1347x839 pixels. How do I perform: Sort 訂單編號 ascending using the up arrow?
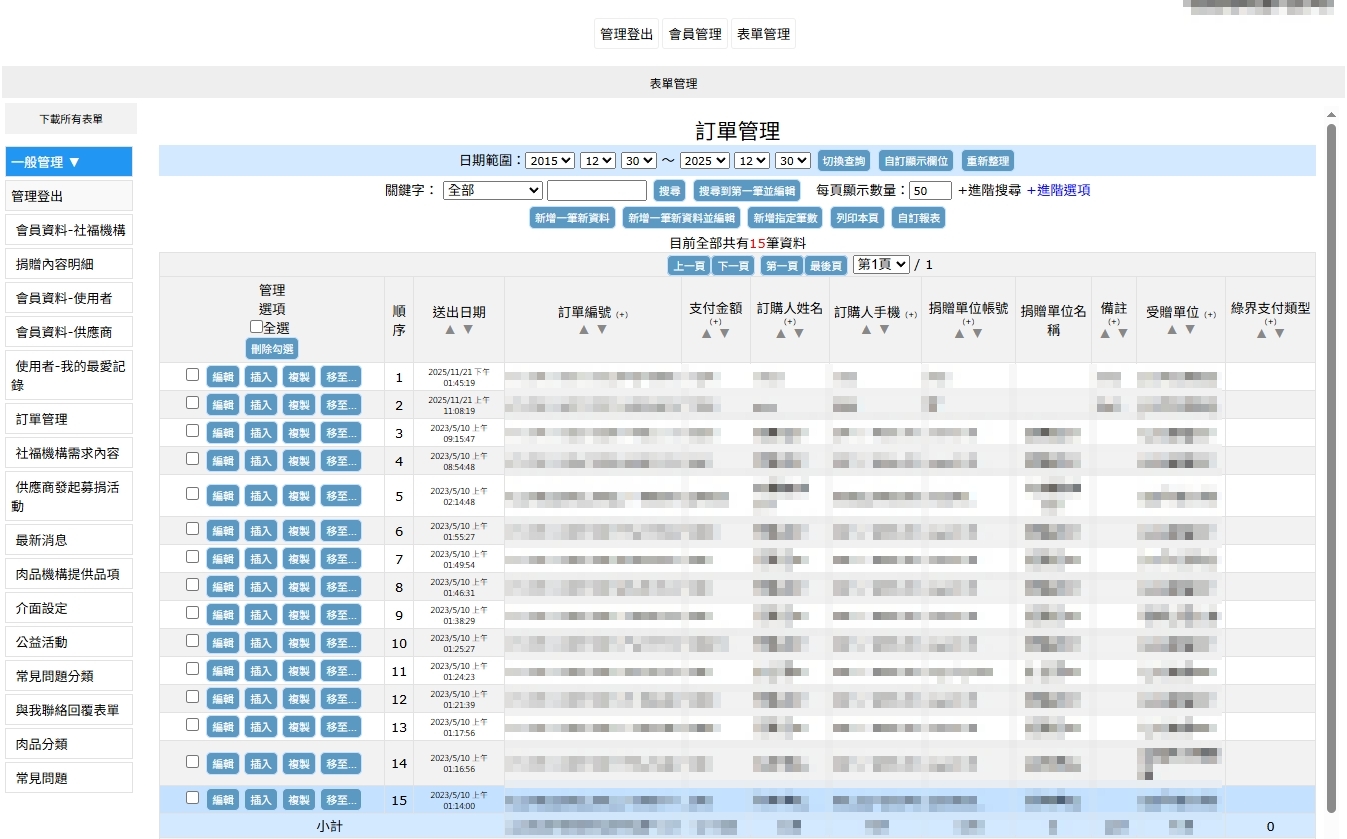tap(584, 330)
